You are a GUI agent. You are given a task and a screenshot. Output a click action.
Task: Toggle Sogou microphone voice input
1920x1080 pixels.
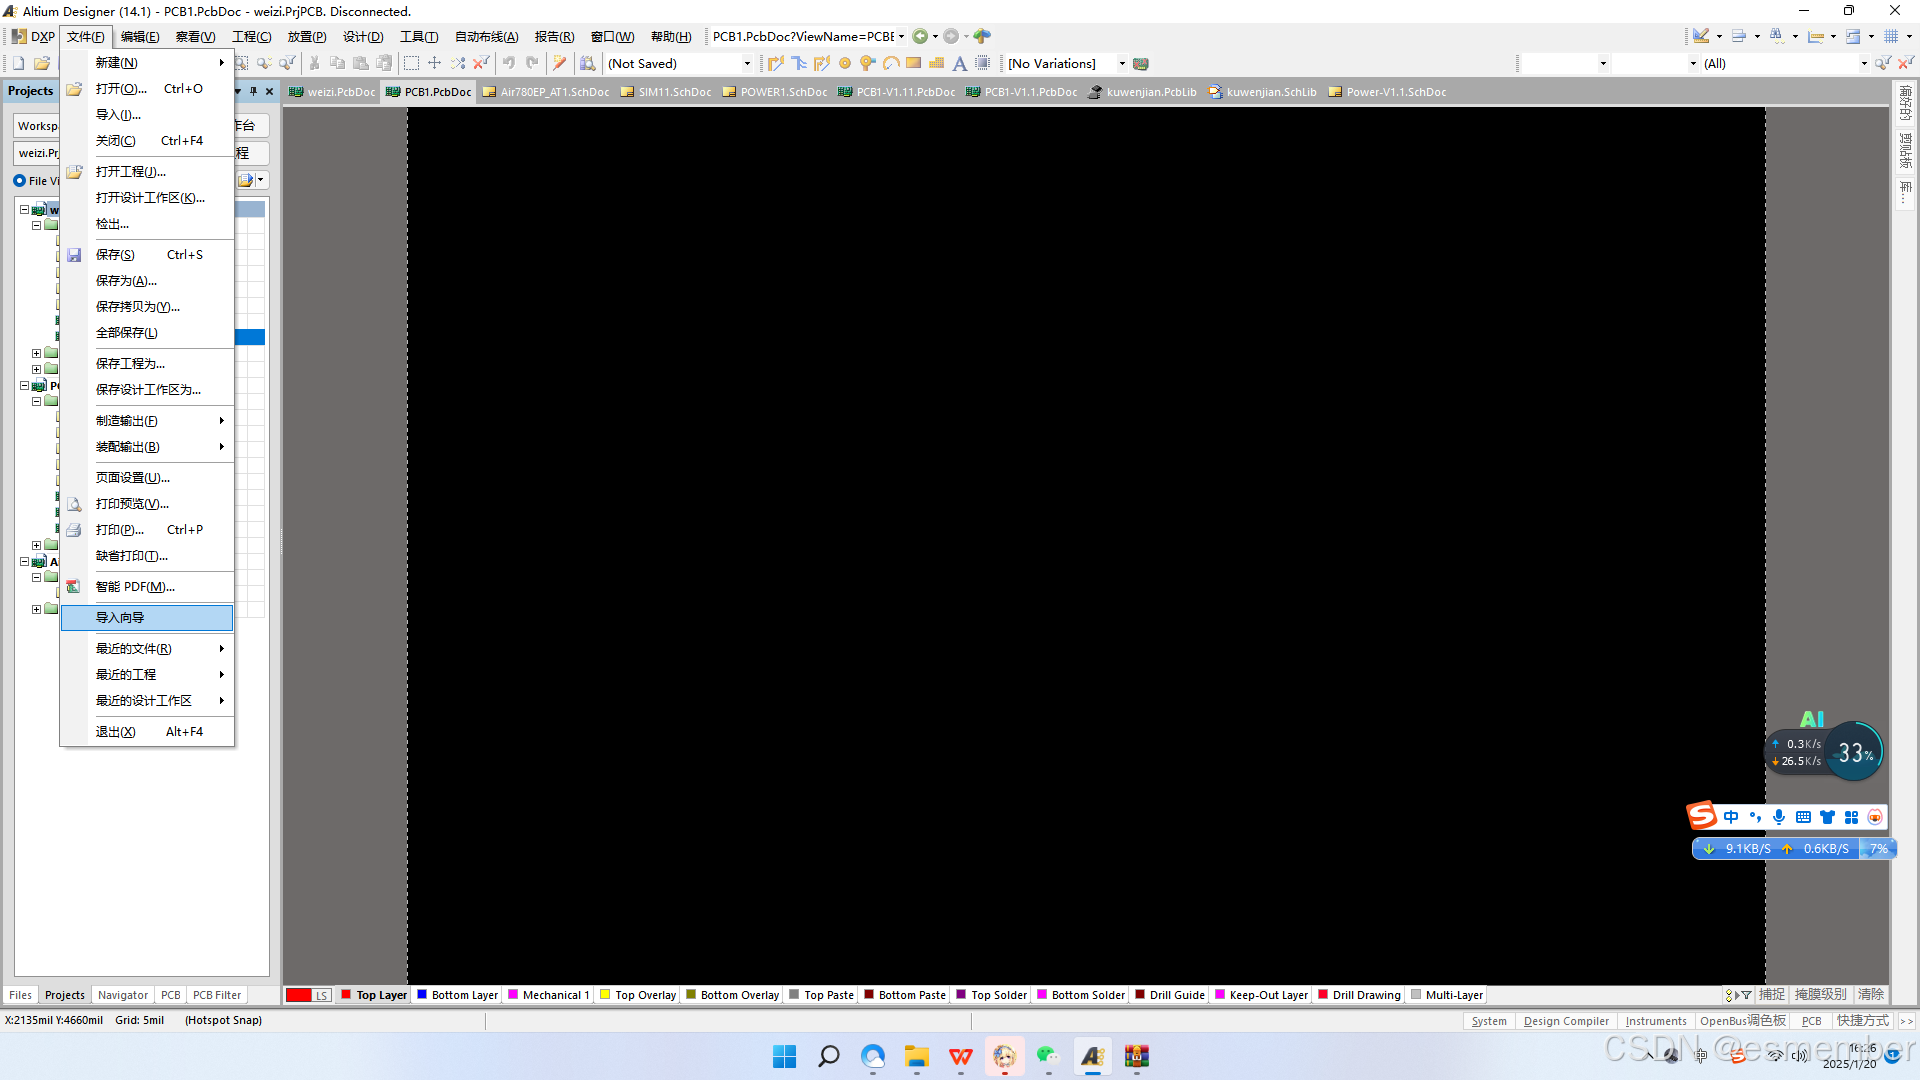[x=1779, y=817]
